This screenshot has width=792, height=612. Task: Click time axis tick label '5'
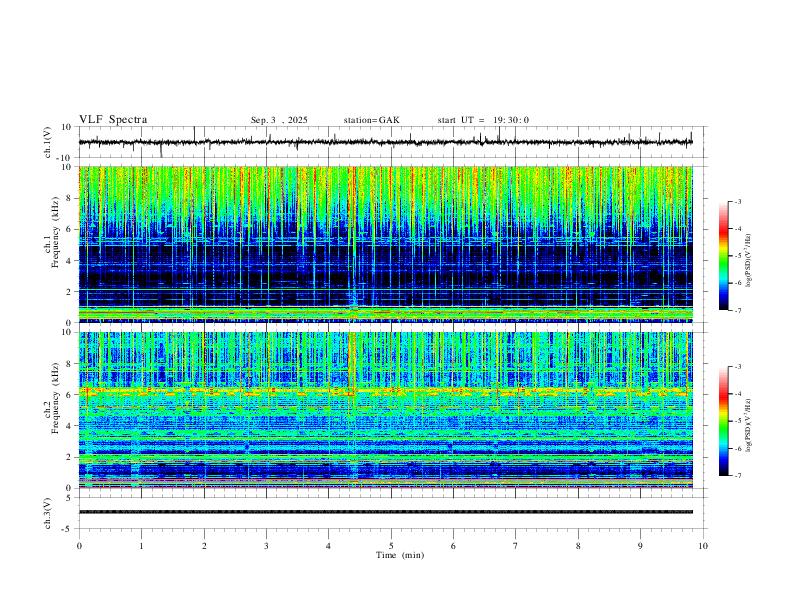391,546
